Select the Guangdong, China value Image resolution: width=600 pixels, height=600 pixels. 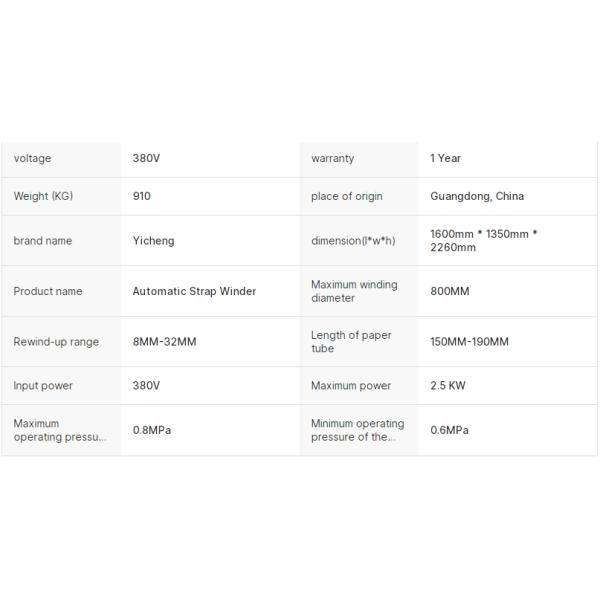[x=477, y=196]
